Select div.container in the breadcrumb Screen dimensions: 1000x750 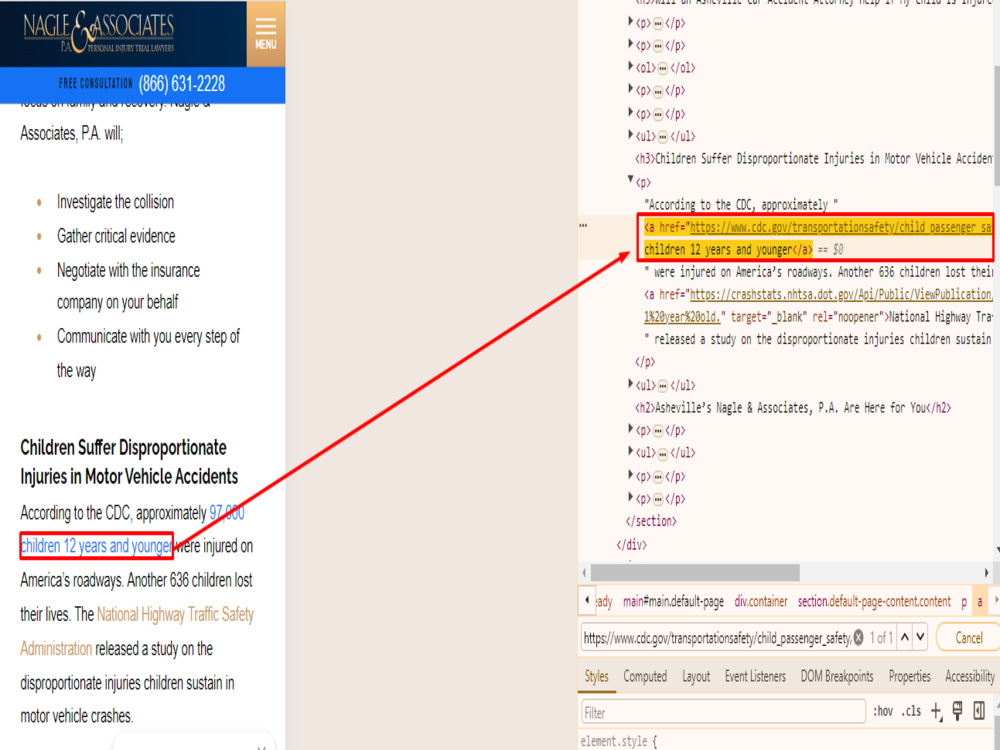[761, 601]
